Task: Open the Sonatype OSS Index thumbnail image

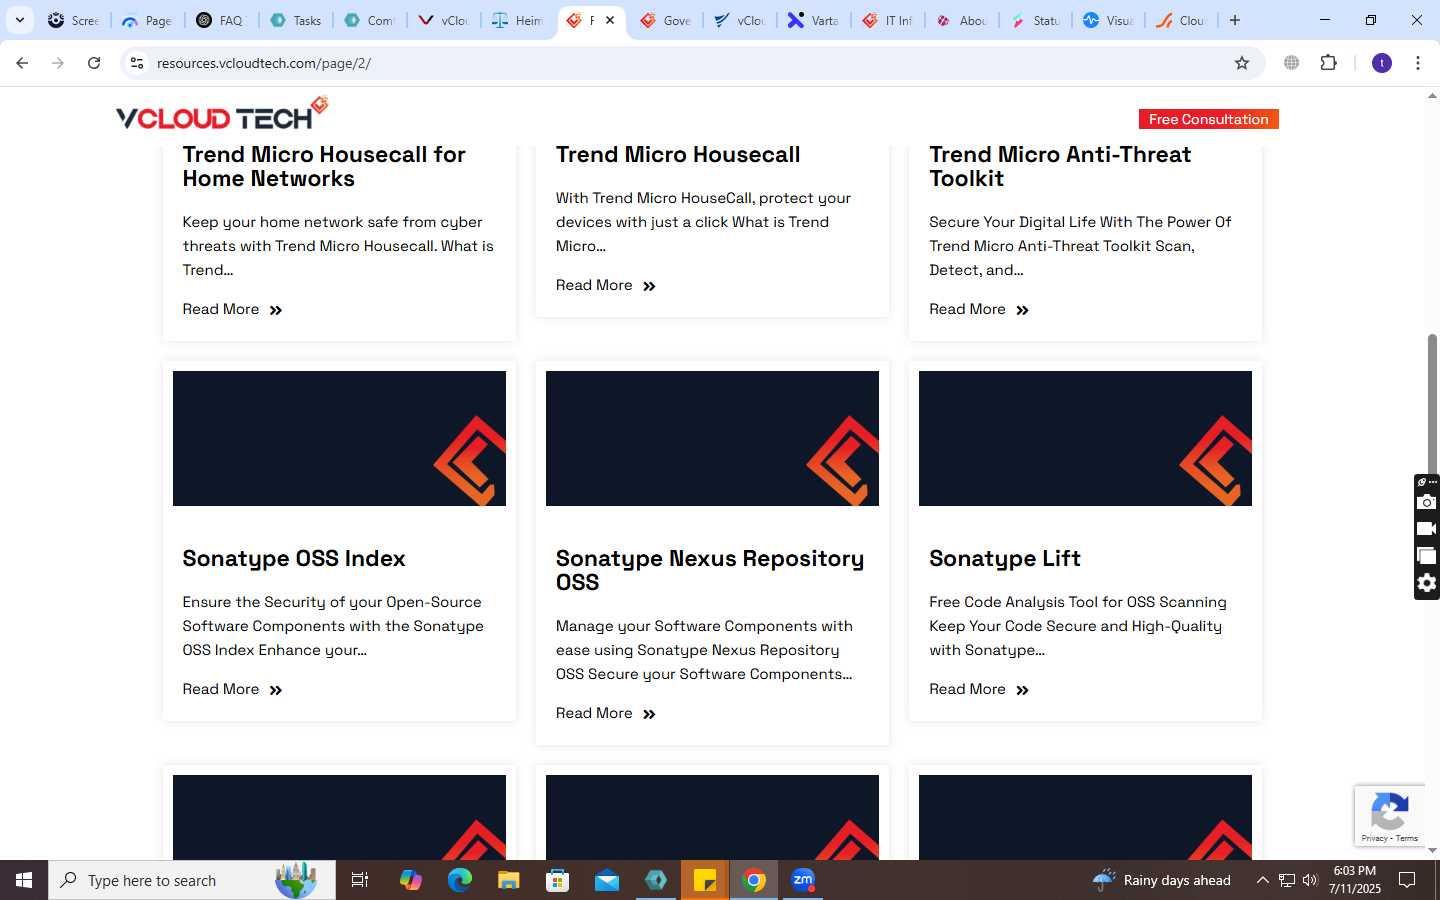Action: (x=339, y=438)
